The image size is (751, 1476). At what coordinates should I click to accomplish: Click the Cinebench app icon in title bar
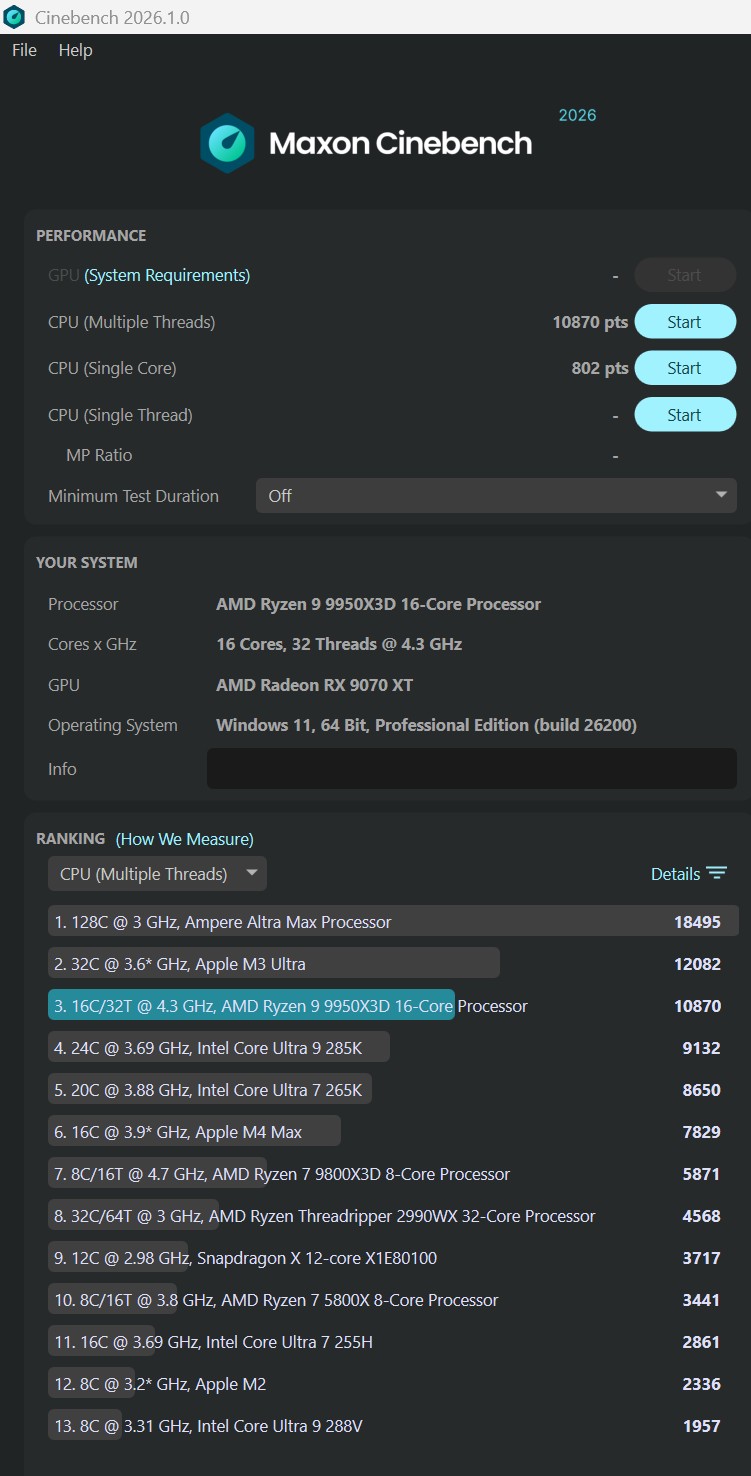point(14,17)
